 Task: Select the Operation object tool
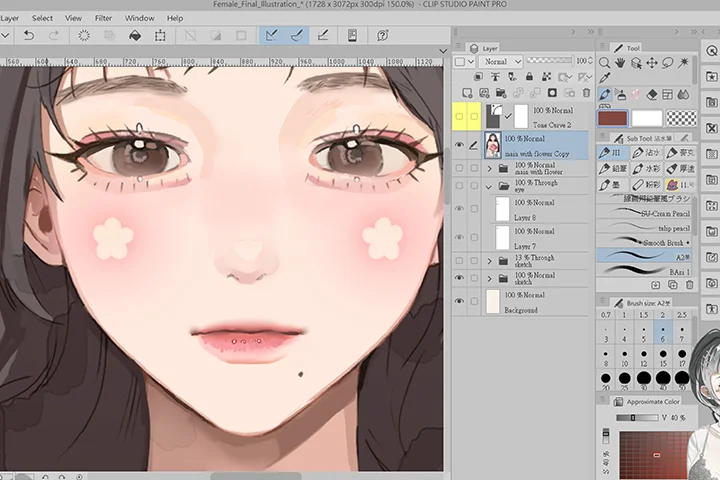click(x=636, y=62)
